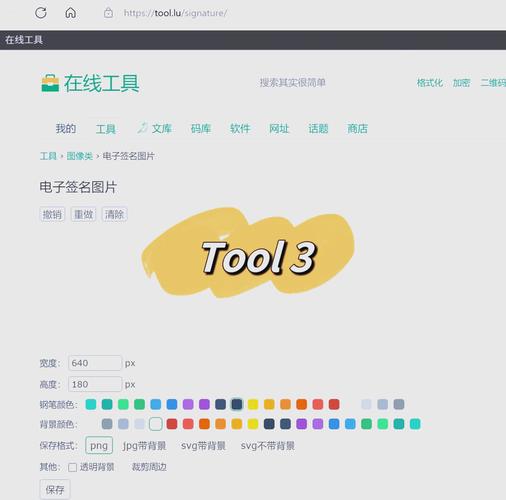This screenshot has width=506, height=500.
Task: Click the green 在线工具 toolbox logo
Action: tap(90, 83)
